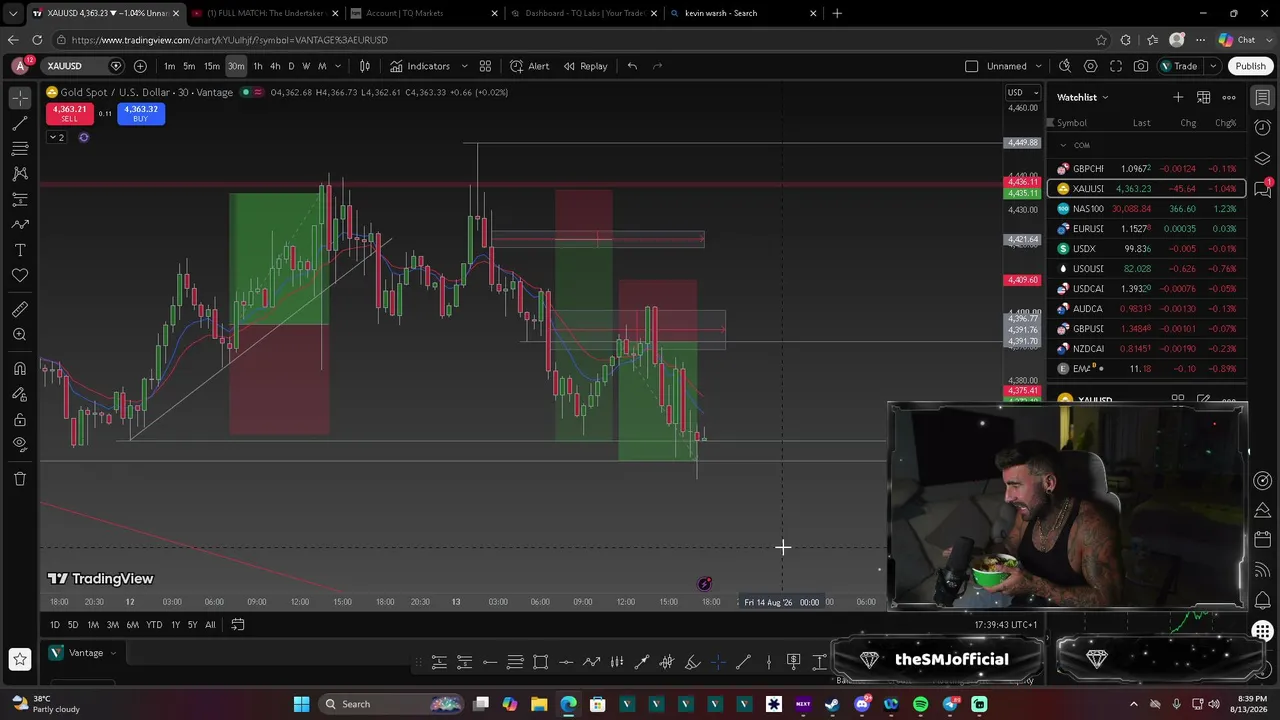Switch to the 1h timeframe
This screenshot has height=720, width=1280.
(258, 66)
